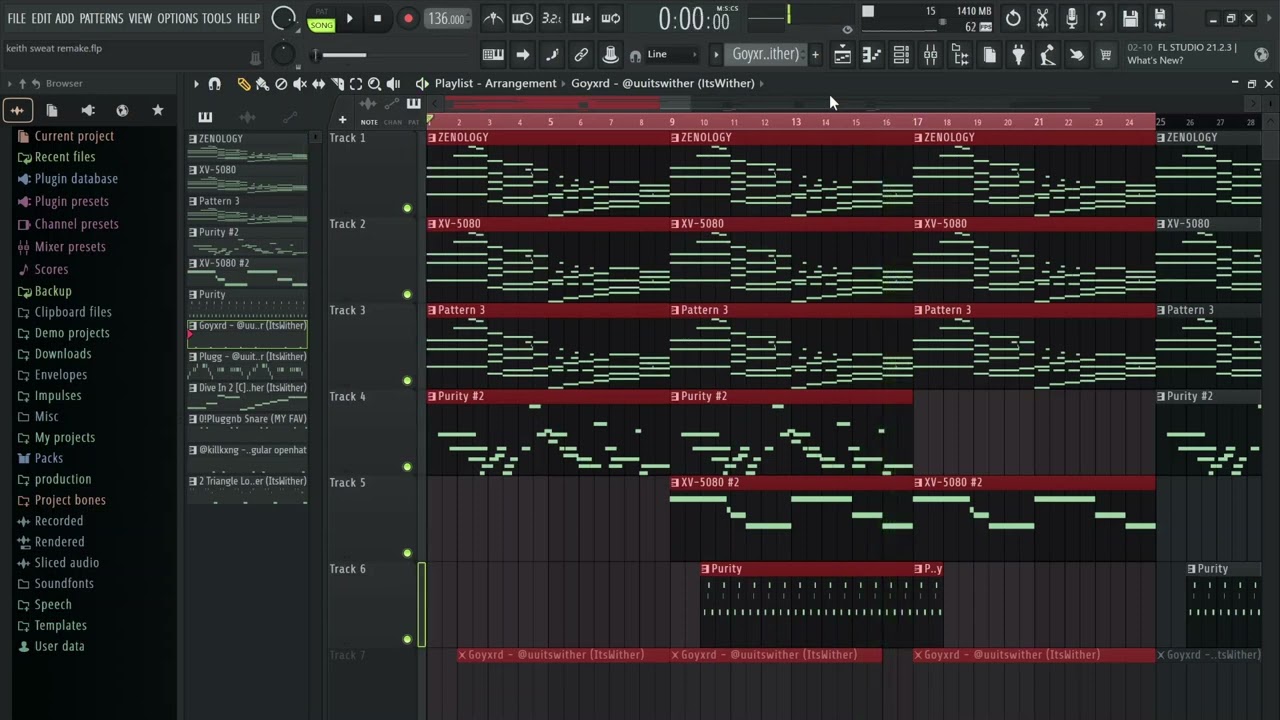This screenshot has height=720, width=1280.
Task: Select the Paint brush tool
Action: tap(262, 84)
